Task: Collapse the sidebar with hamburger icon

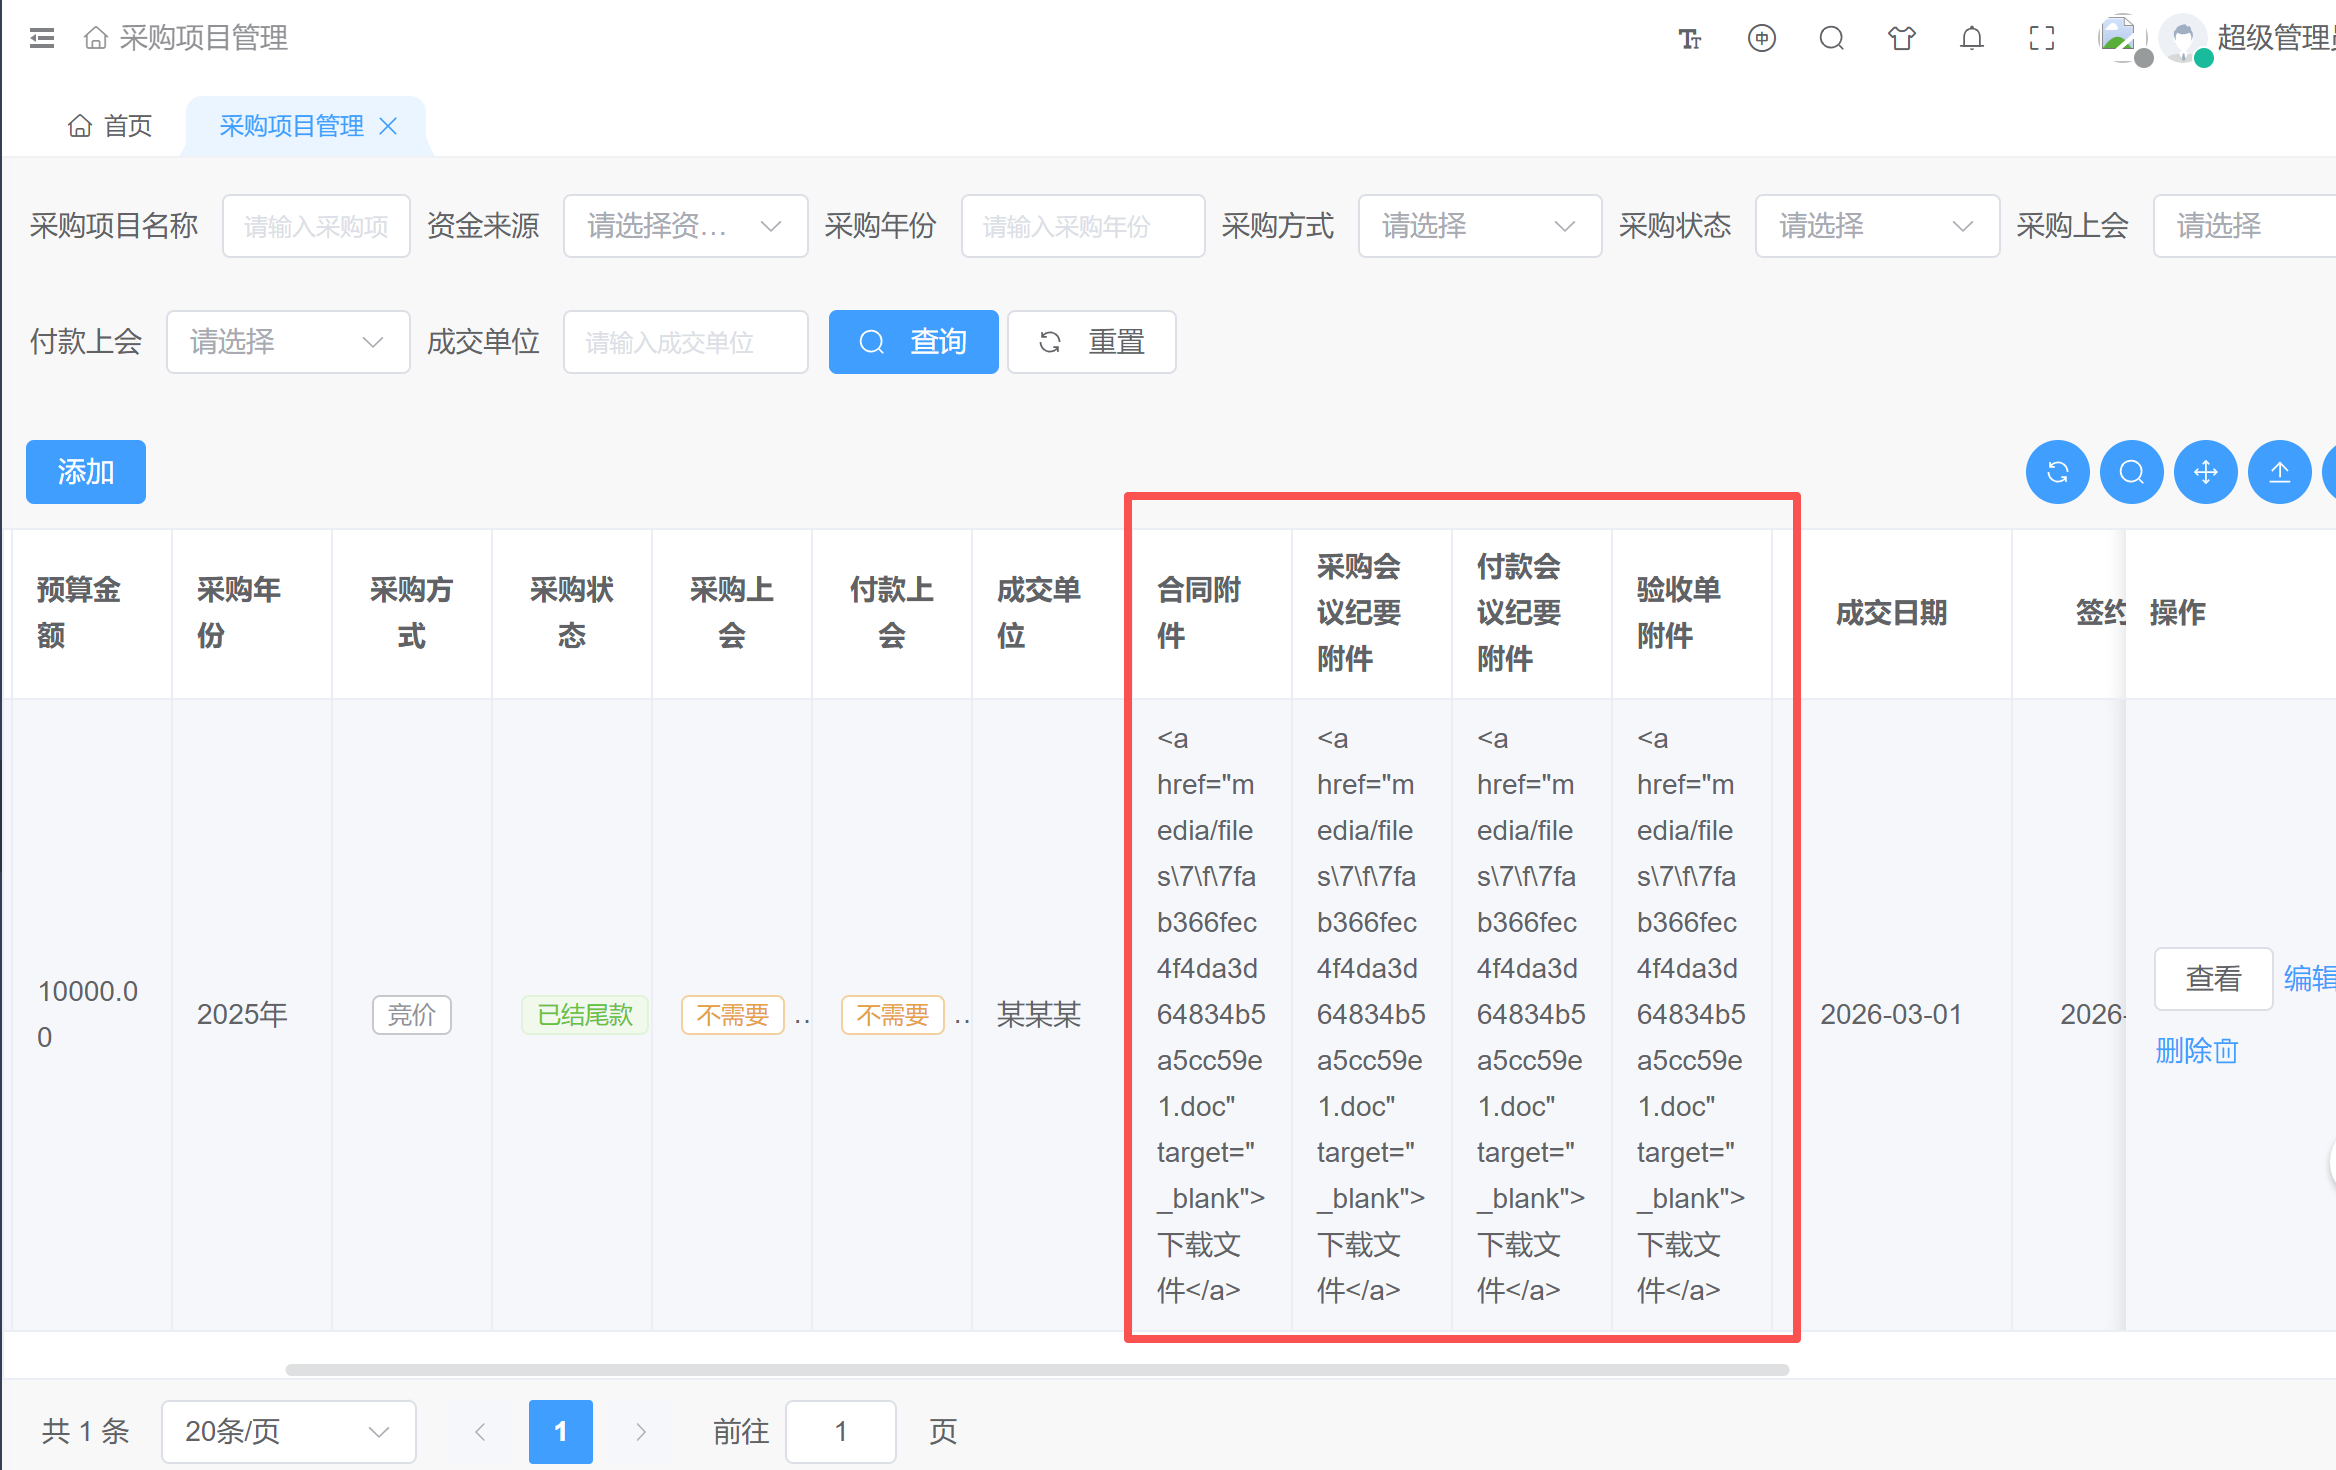Action: [x=42, y=39]
